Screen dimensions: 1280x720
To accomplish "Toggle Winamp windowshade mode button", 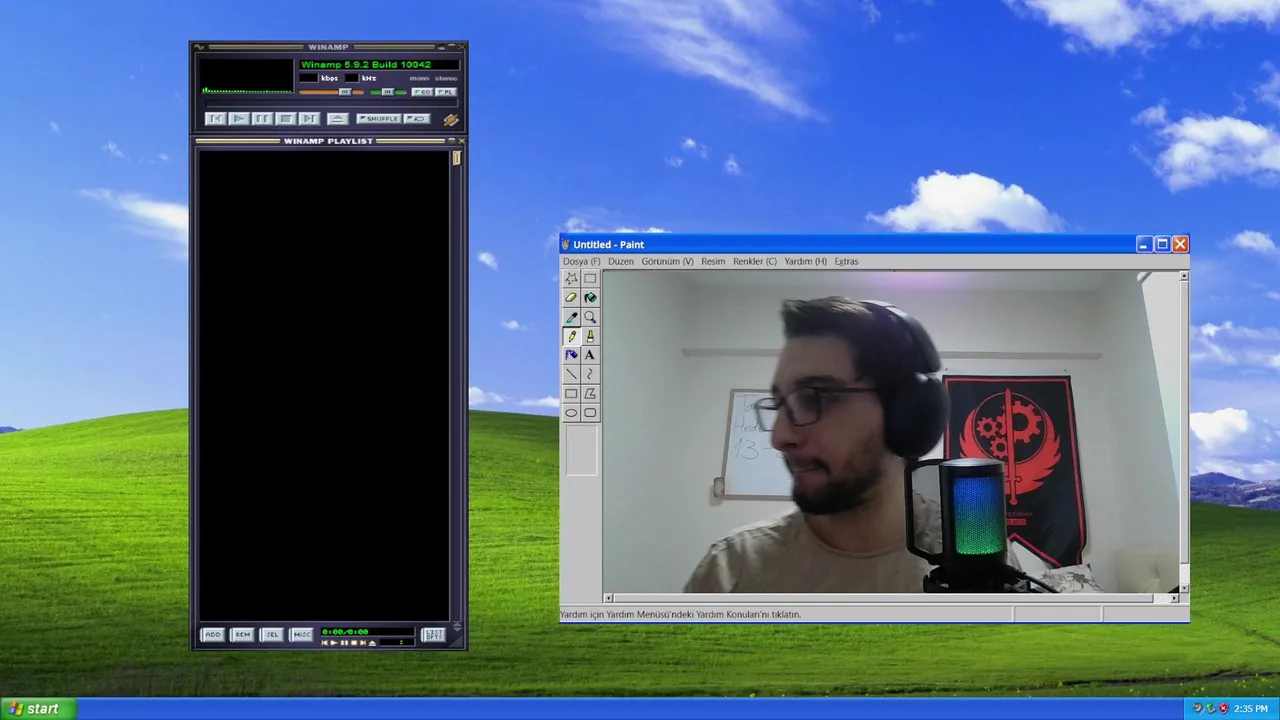I will 451,47.
